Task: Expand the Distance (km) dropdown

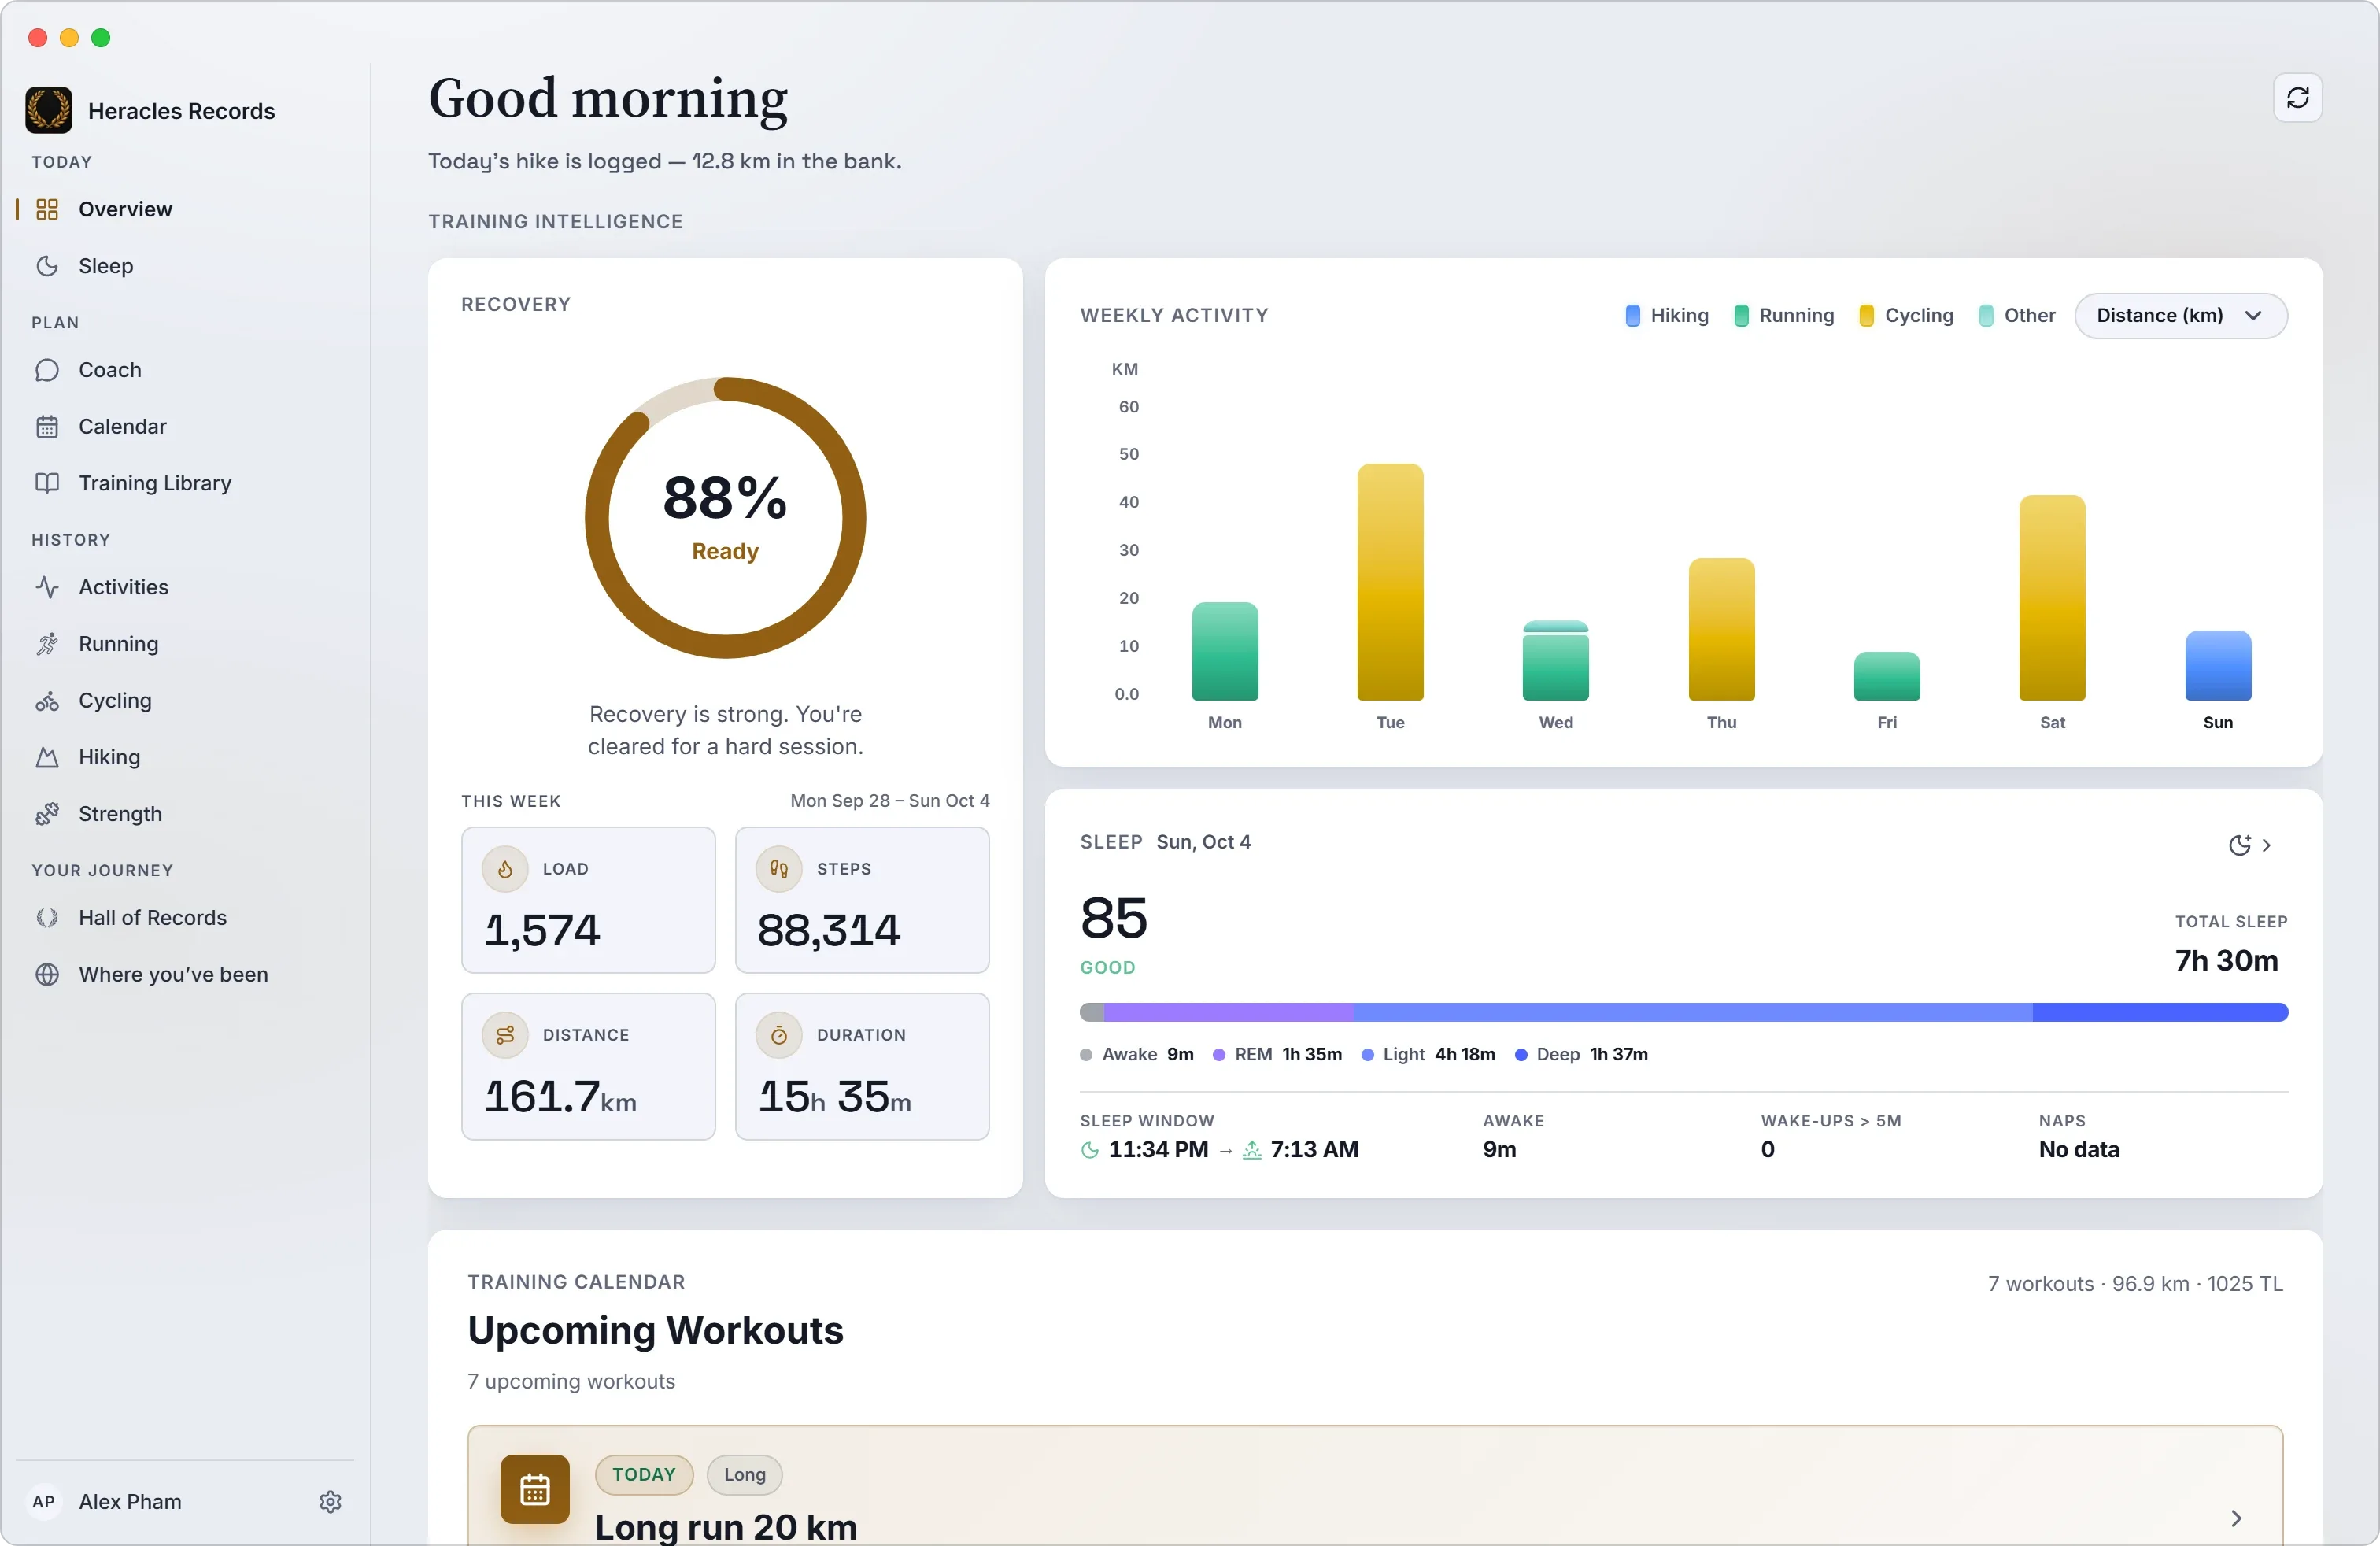Action: (x=2180, y=316)
